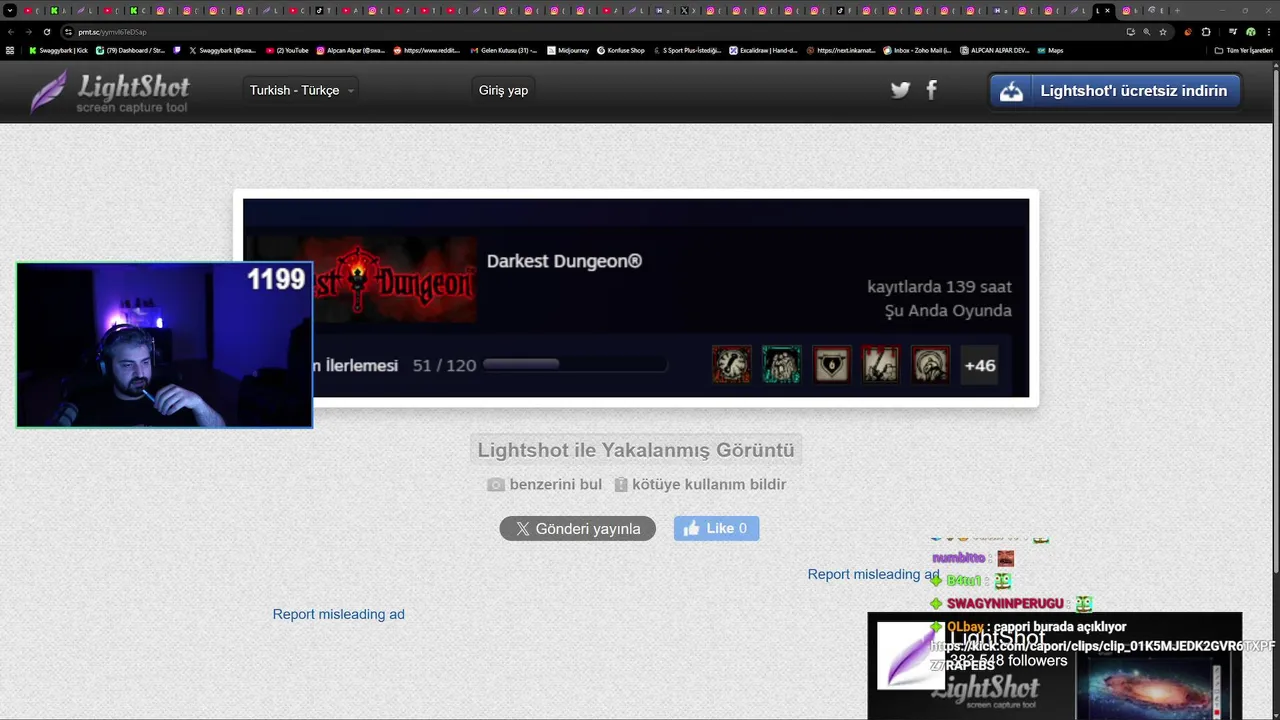Open S Sport Plus bookmark
The width and height of the screenshot is (1280, 720).
point(687,50)
